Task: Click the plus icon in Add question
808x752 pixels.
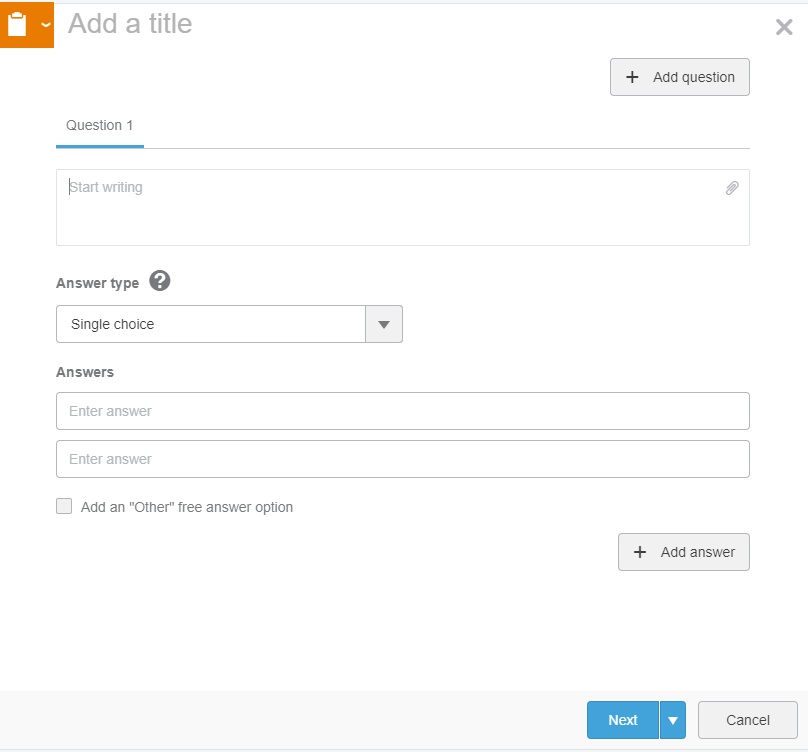Action: (632, 77)
